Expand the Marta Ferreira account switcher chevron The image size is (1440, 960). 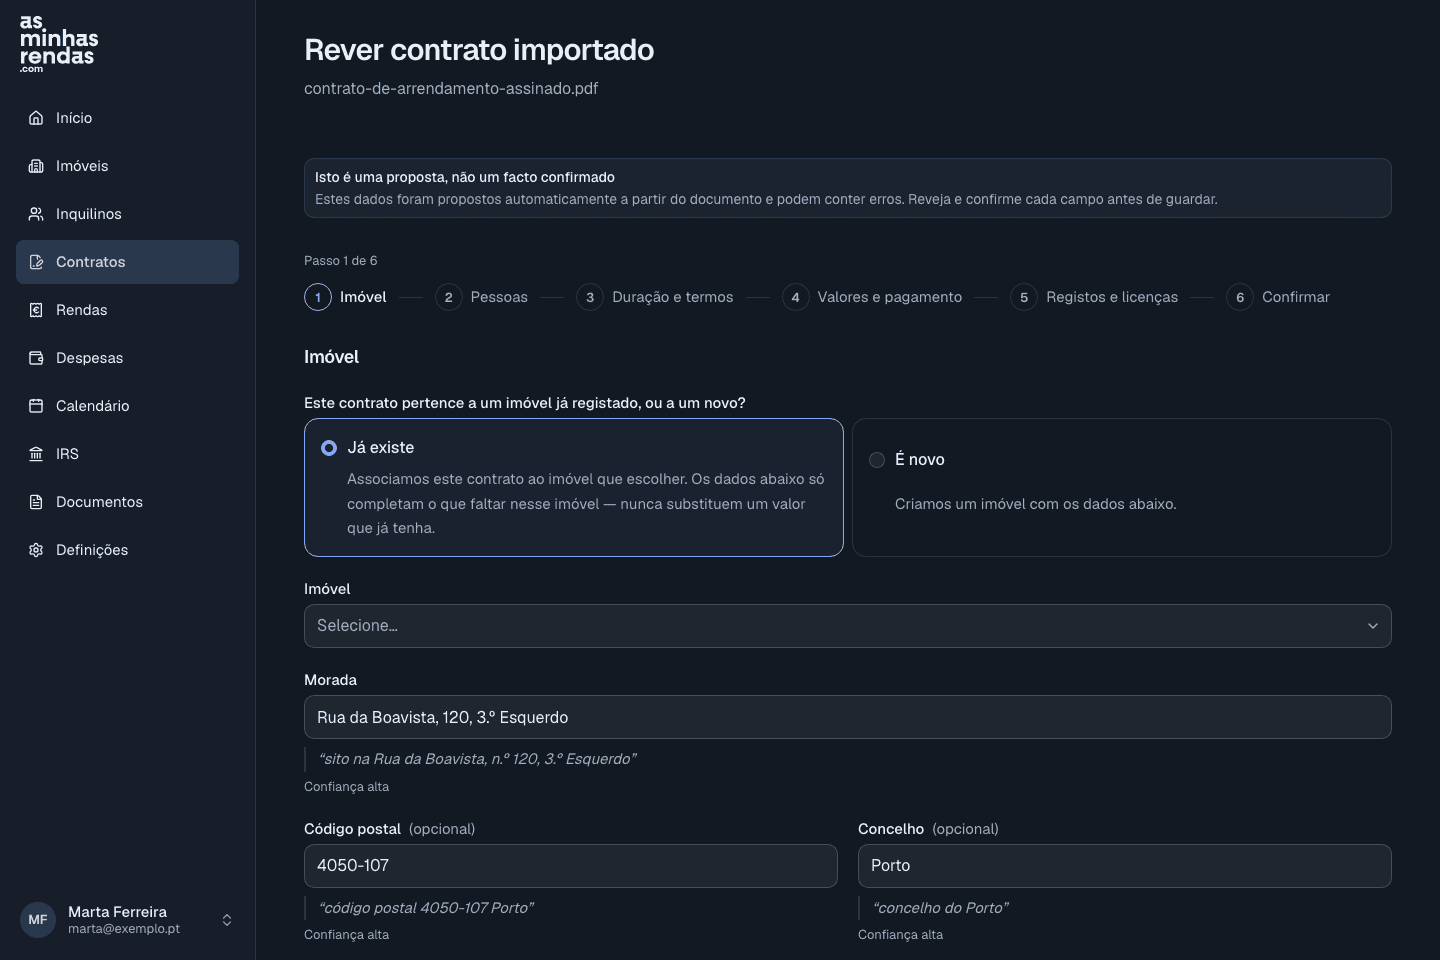click(x=227, y=920)
